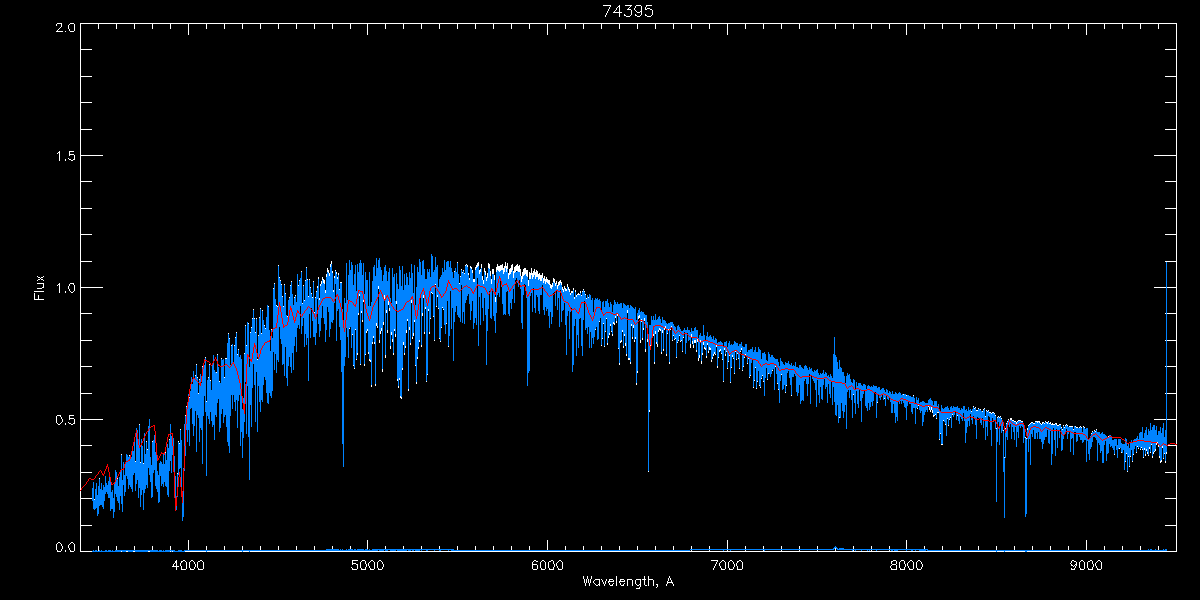This screenshot has width=1200, height=600.
Task: Click the 0.0 flux tick label
Action: click(64, 548)
